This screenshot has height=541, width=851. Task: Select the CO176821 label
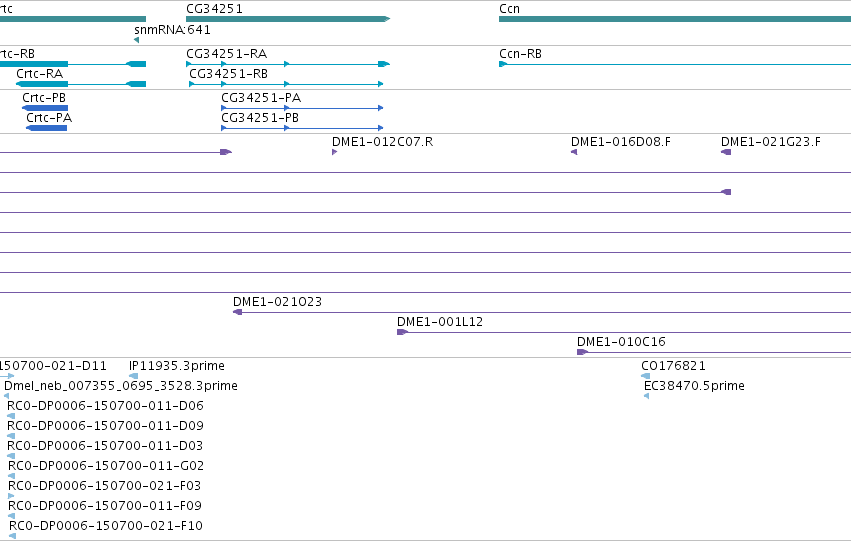(x=673, y=366)
